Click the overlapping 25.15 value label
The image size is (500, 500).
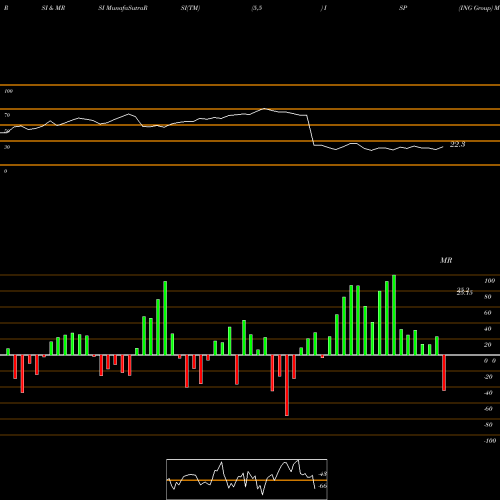coord(465,292)
